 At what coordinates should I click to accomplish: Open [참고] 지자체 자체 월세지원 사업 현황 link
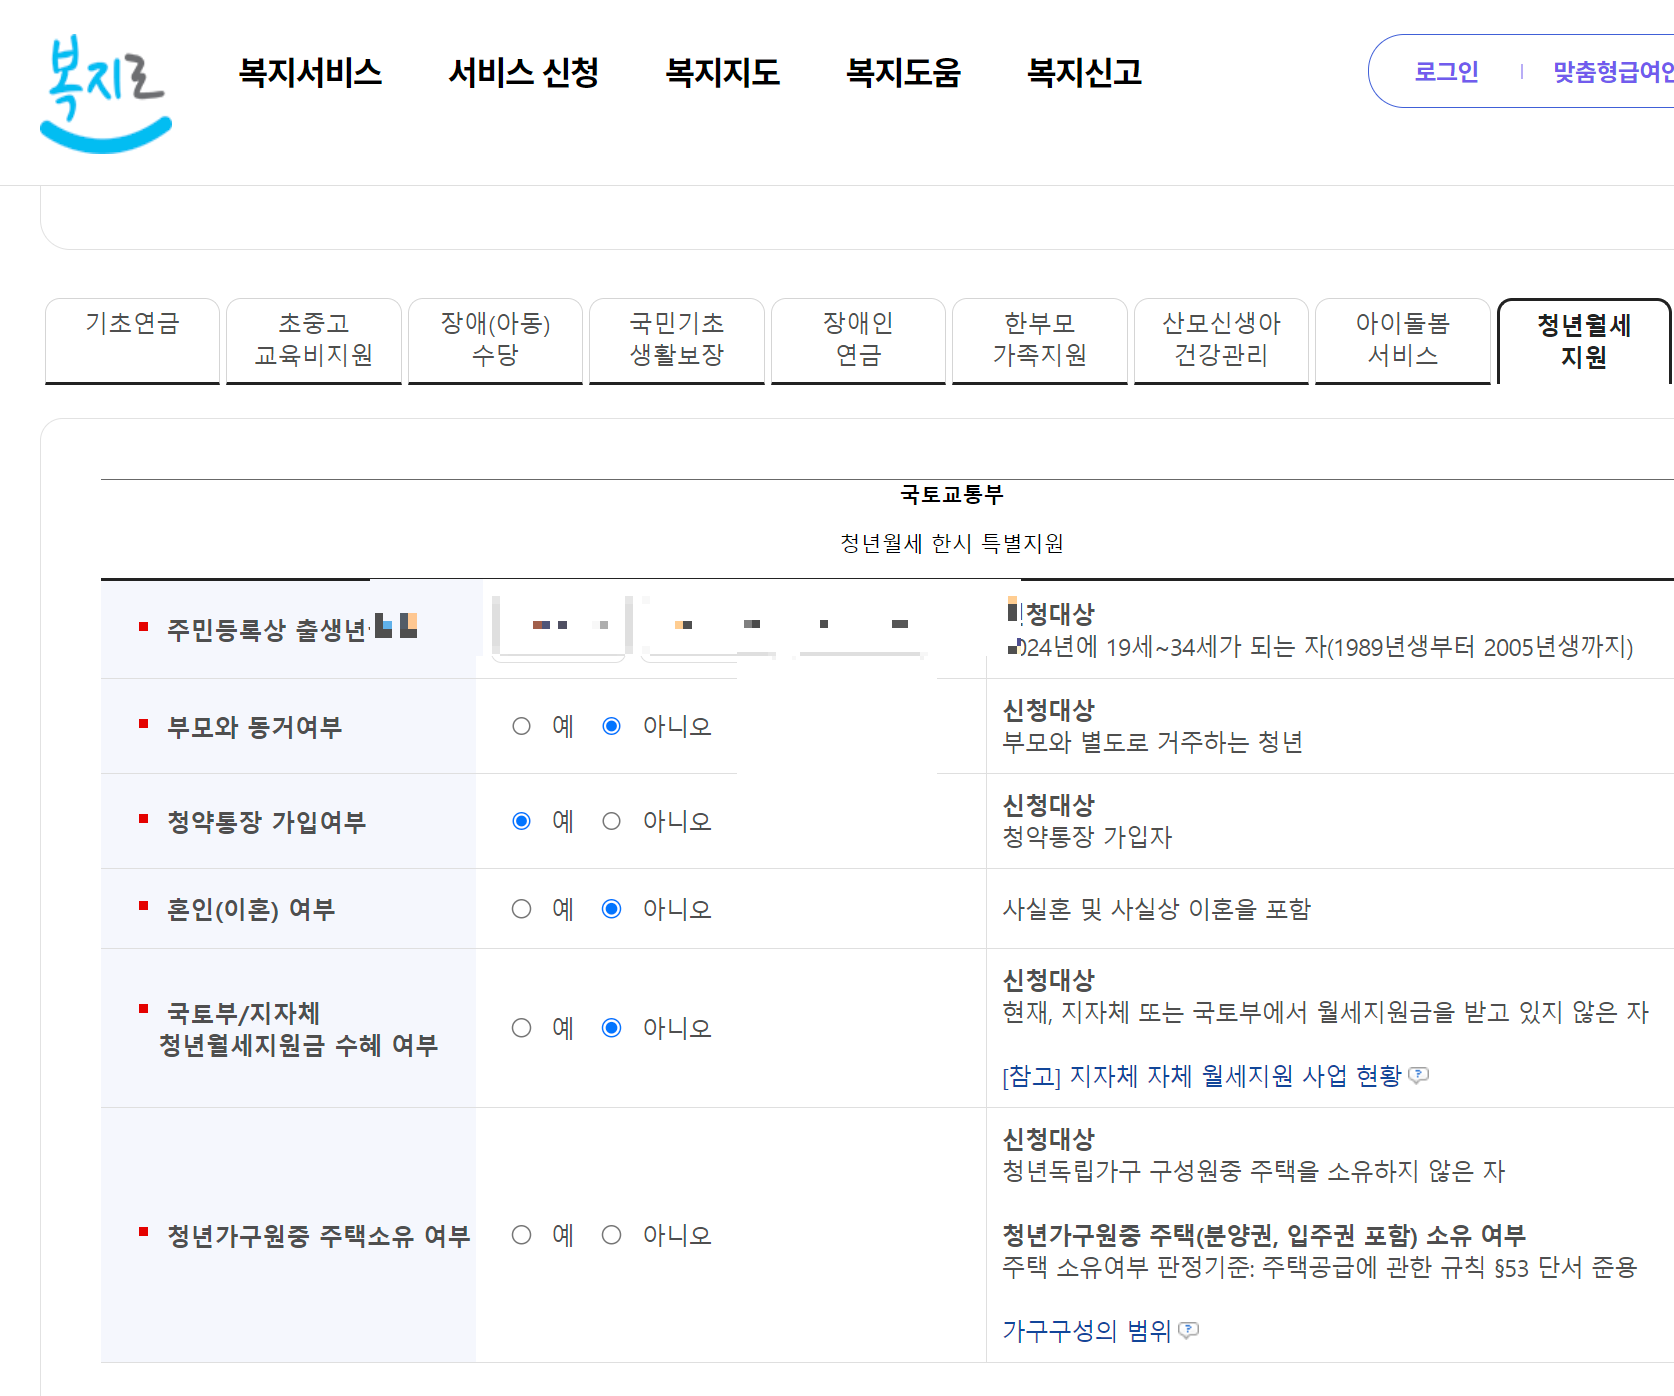click(x=1202, y=1076)
